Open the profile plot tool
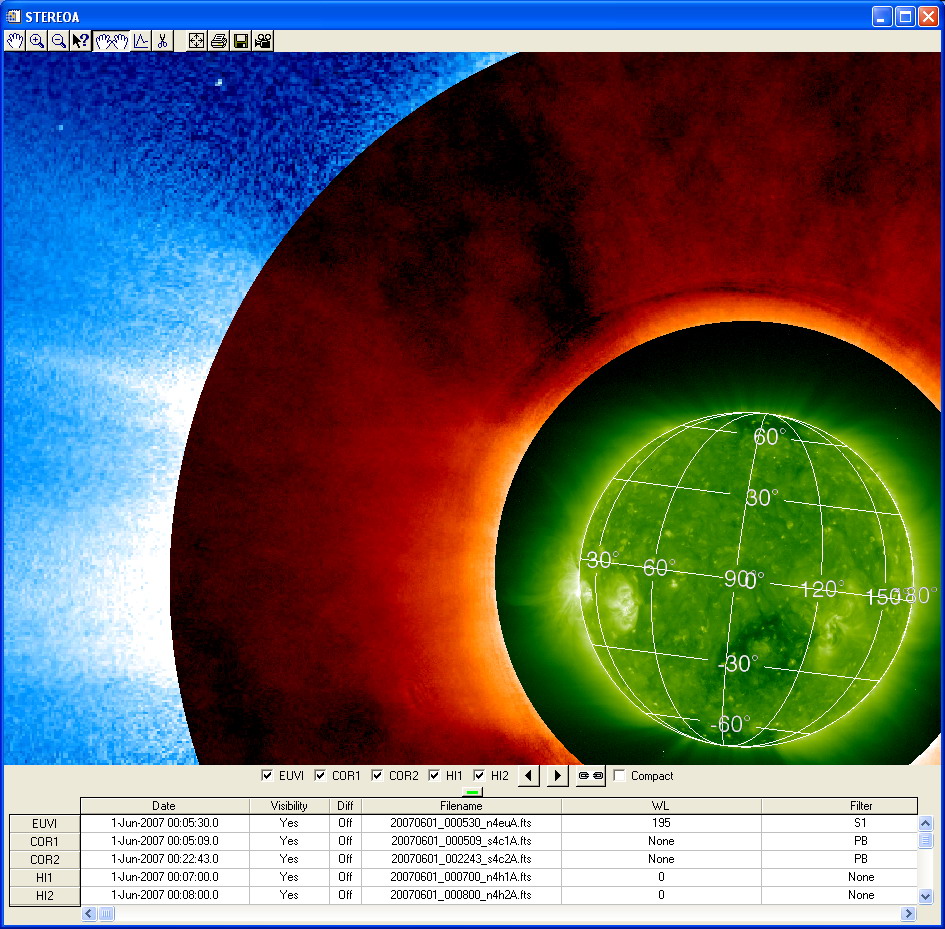Image resolution: width=945 pixels, height=929 pixels. pos(141,41)
